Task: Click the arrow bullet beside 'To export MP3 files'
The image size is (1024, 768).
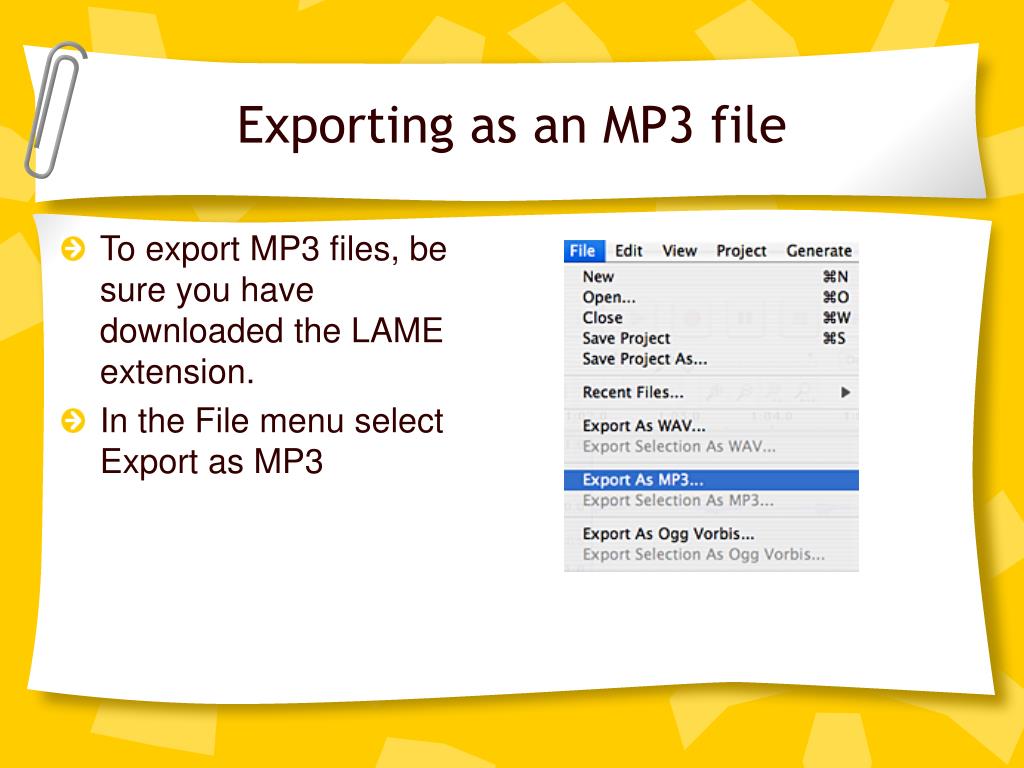Action: [x=73, y=249]
